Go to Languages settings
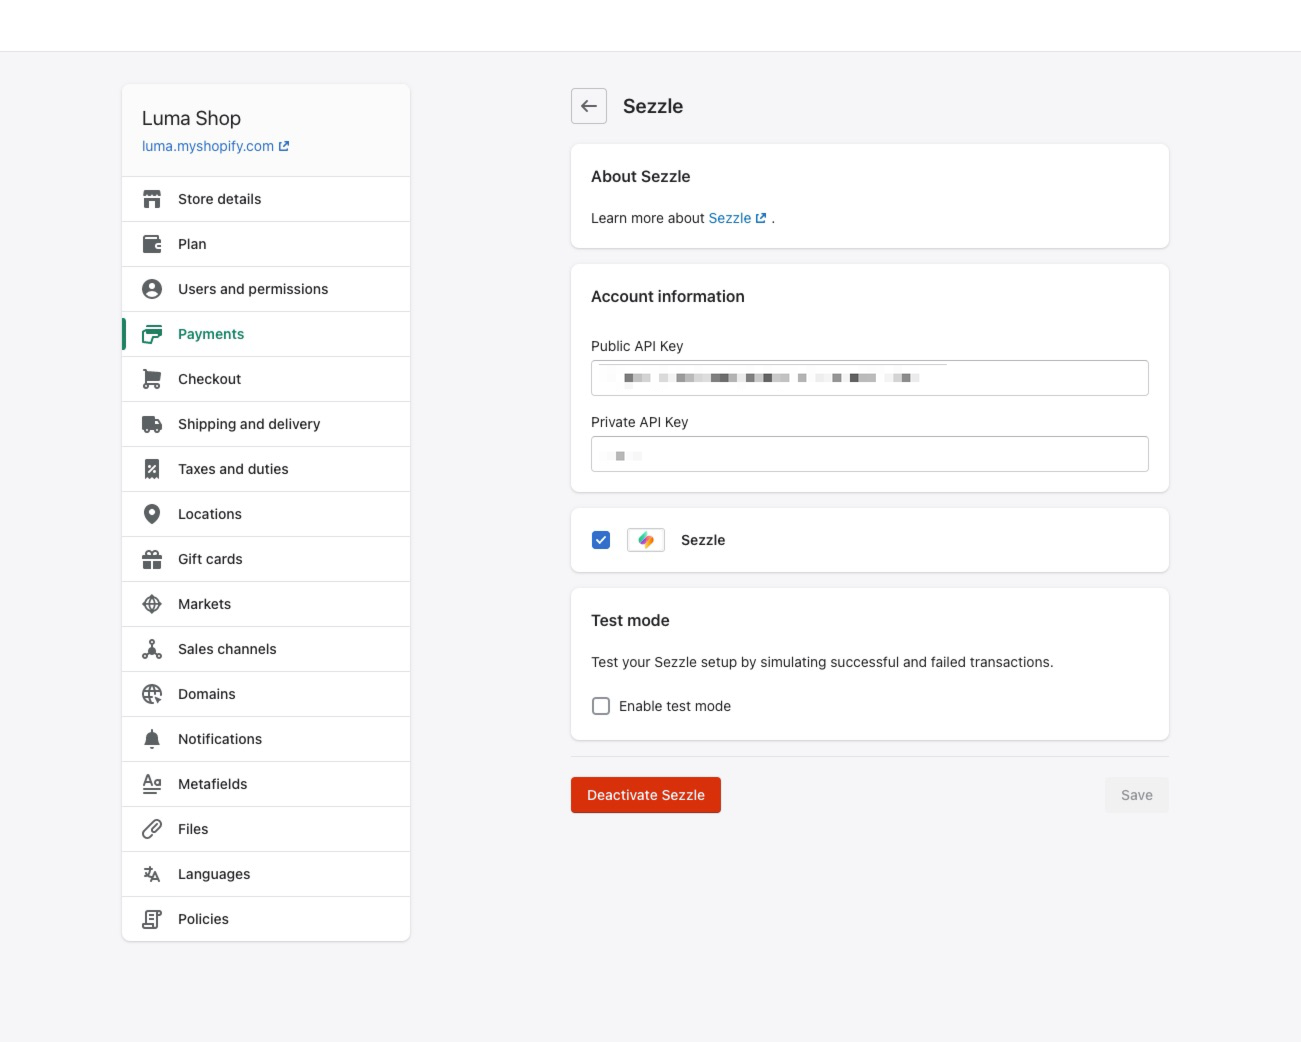 (266, 874)
